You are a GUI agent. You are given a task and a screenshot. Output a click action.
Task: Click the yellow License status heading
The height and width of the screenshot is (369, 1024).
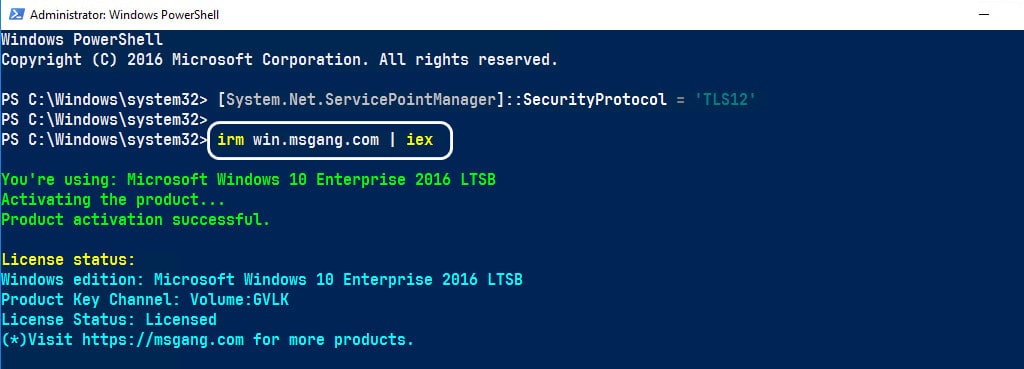68,259
